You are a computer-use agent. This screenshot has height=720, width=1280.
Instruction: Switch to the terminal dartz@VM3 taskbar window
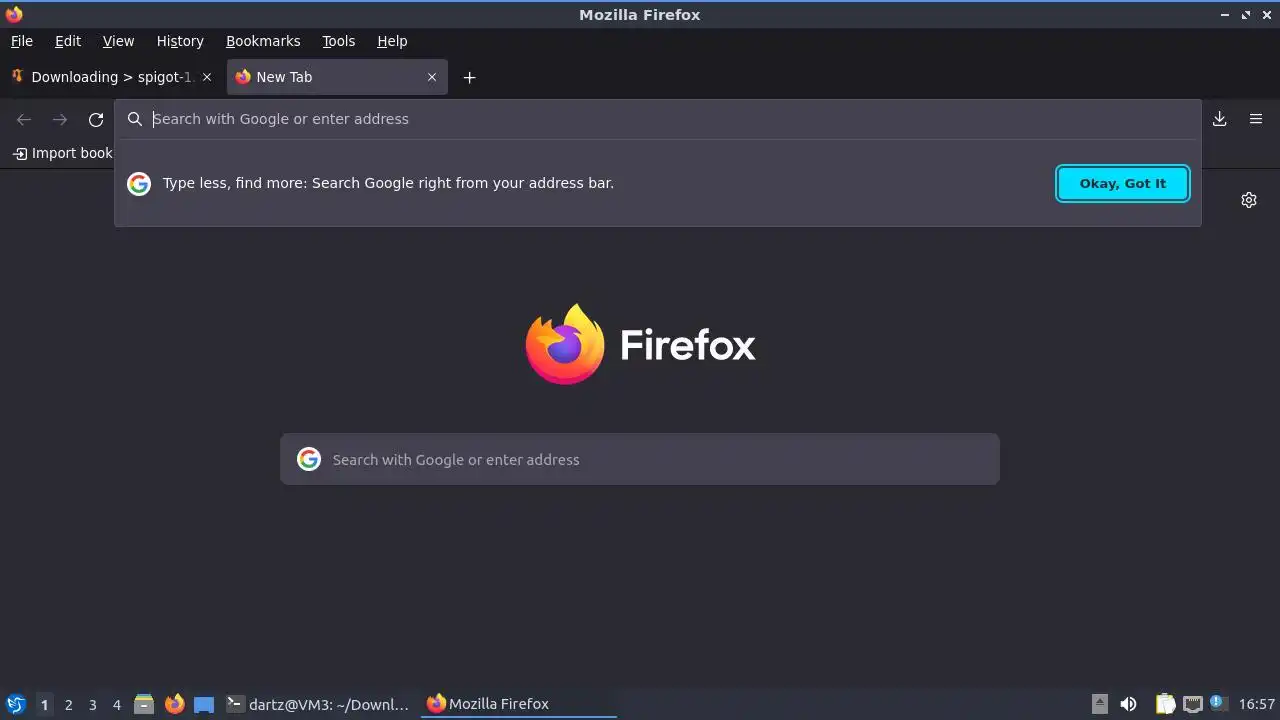pyautogui.click(x=318, y=704)
